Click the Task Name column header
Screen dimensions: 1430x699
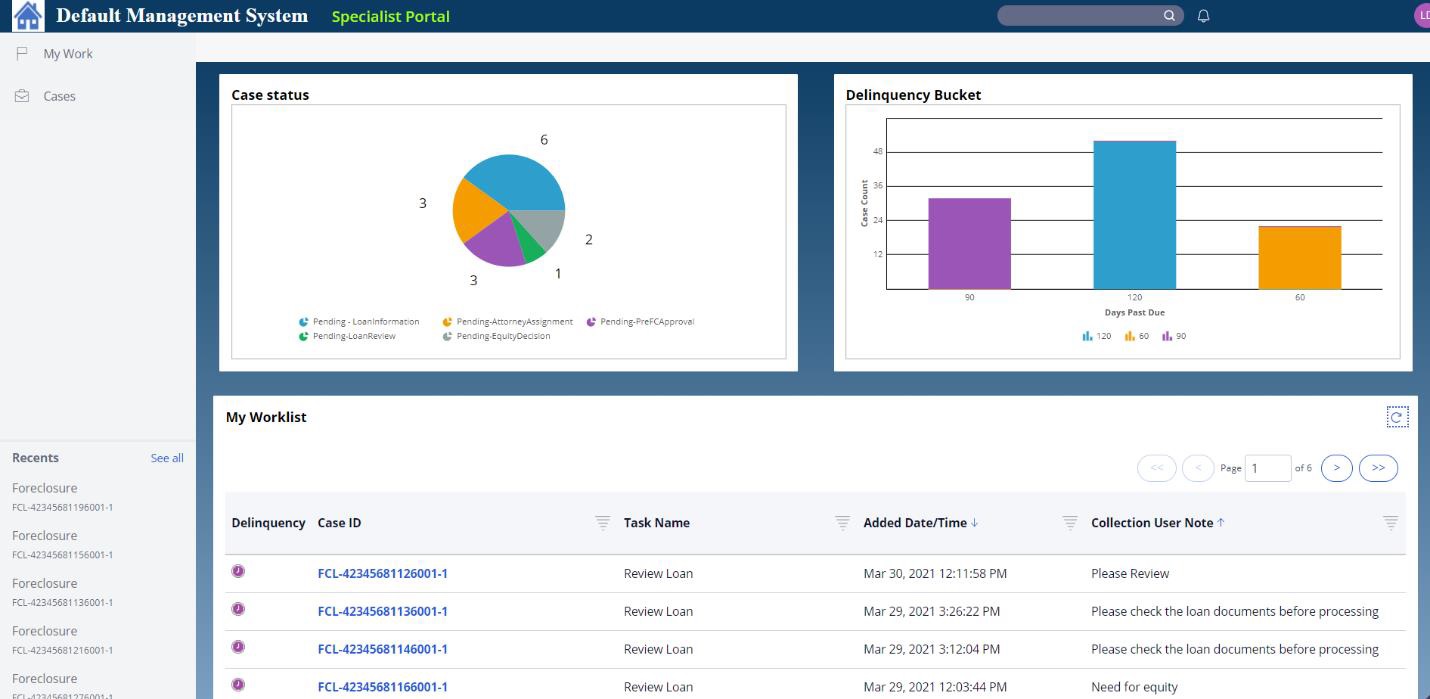click(x=656, y=522)
